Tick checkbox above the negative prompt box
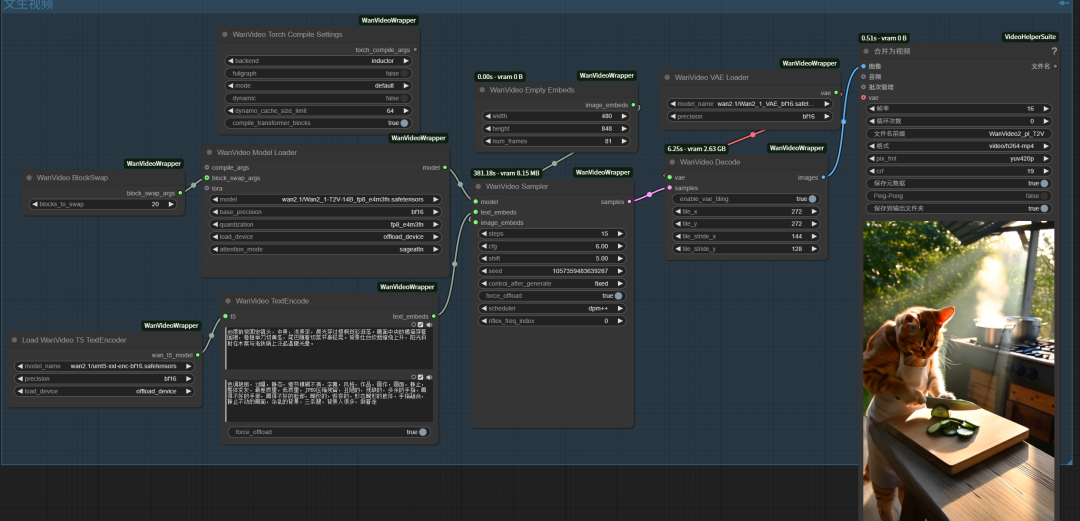Viewport: 1080px width, 521px height. click(421, 377)
